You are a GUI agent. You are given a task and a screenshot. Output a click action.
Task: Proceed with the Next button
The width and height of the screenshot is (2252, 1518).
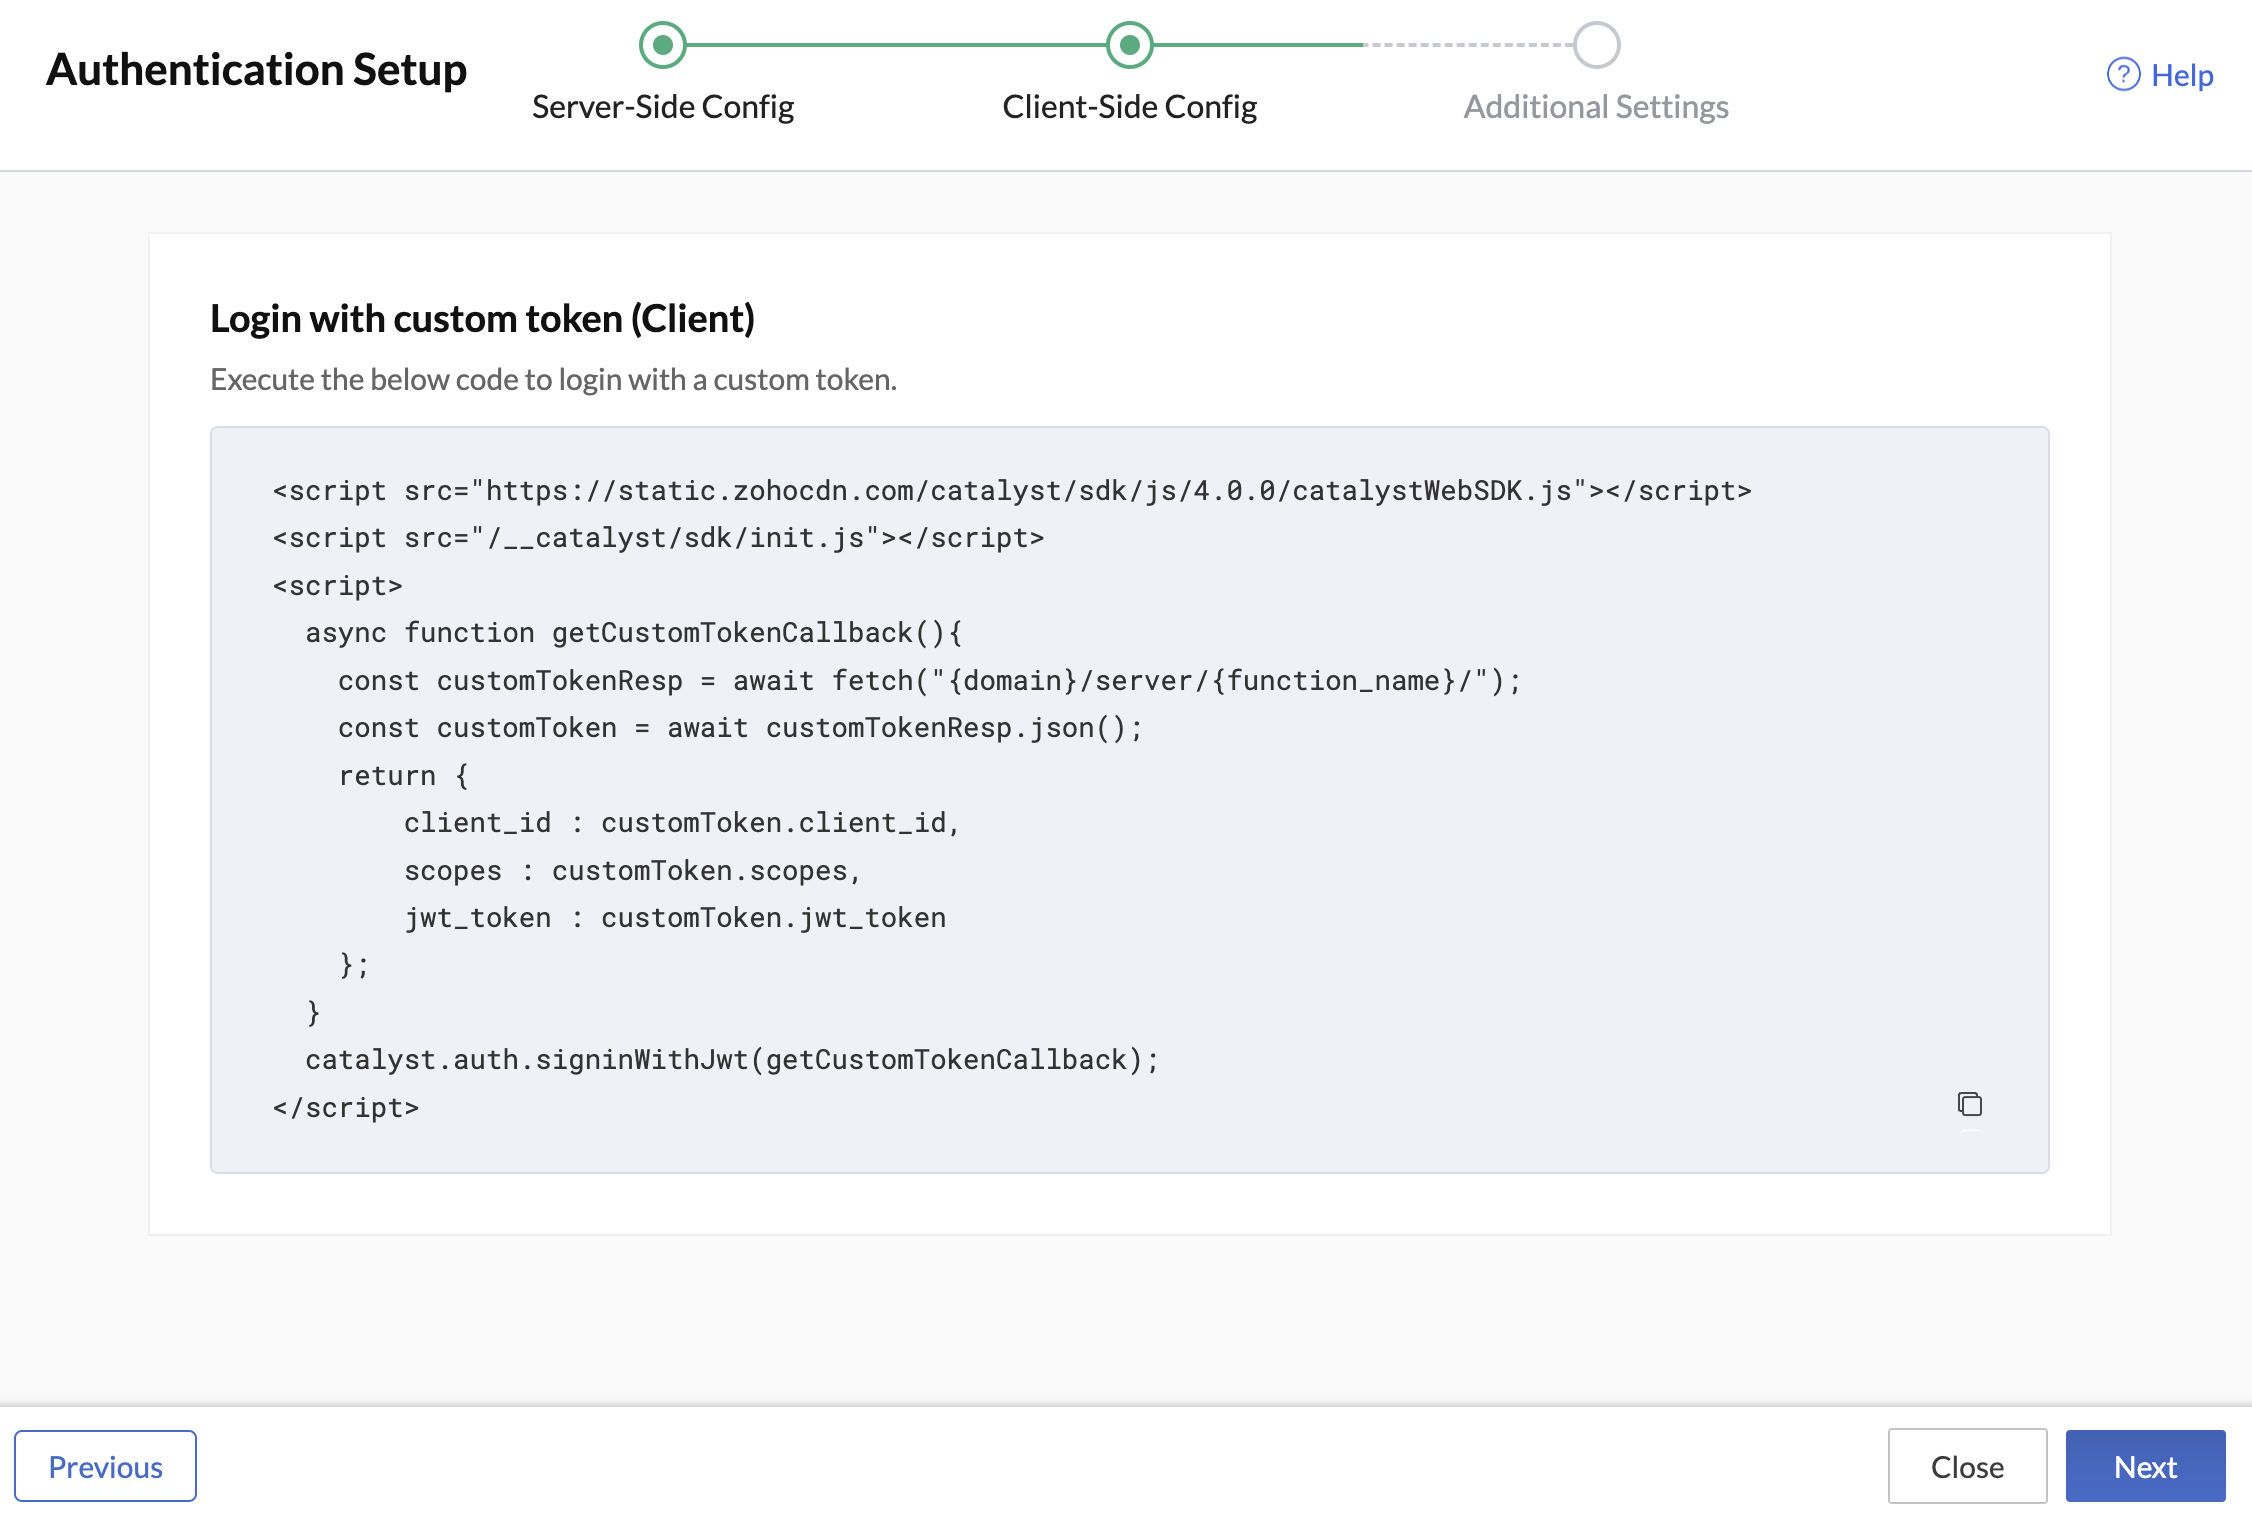pos(2144,1465)
